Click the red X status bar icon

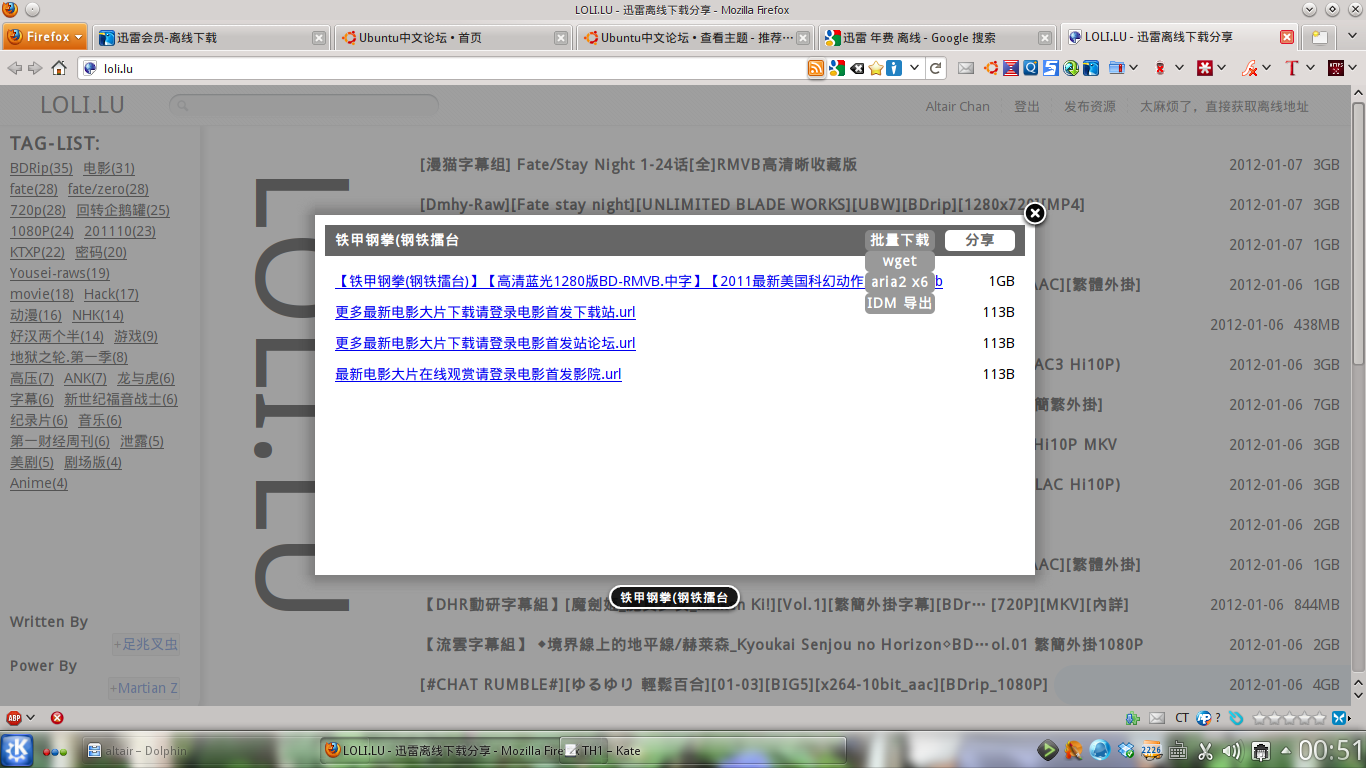[x=57, y=717]
